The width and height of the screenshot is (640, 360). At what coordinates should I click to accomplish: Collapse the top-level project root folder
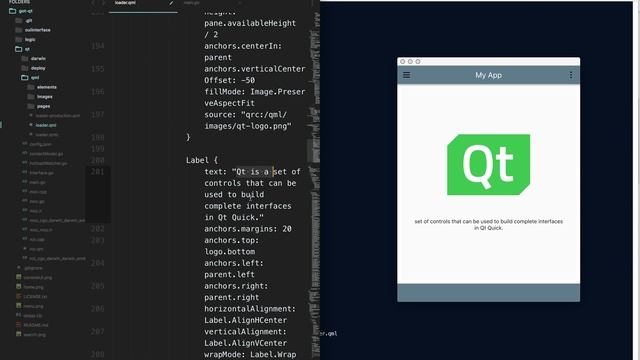point(25,11)
